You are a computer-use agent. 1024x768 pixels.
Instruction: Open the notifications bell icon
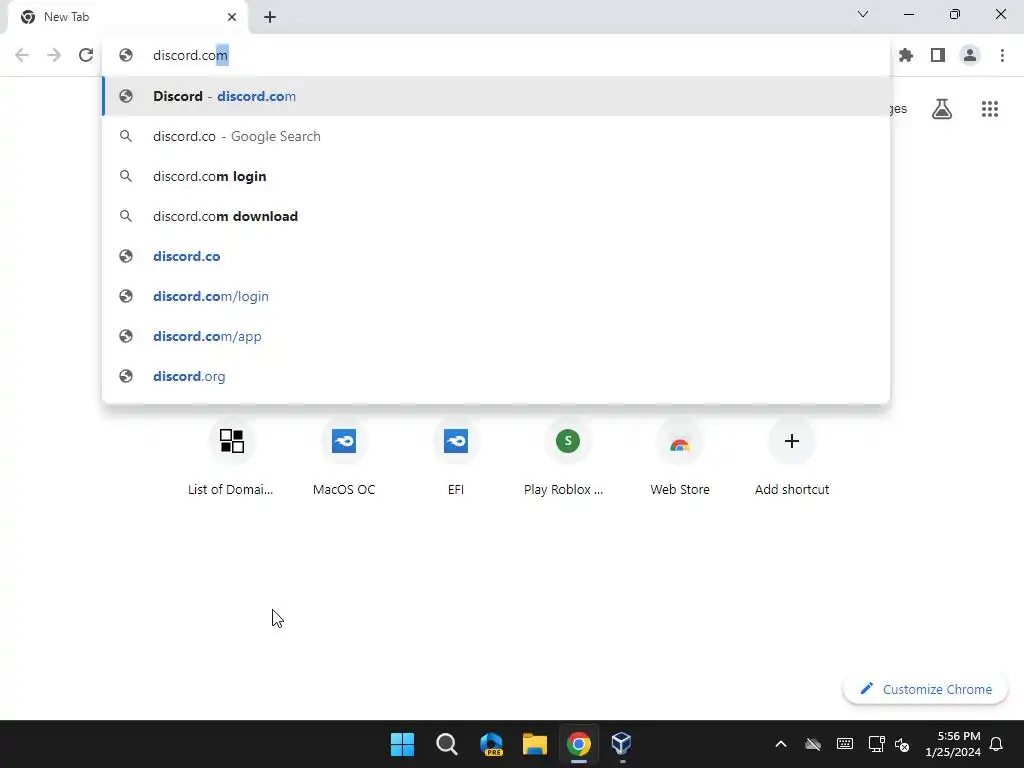[x=996, y=744]
